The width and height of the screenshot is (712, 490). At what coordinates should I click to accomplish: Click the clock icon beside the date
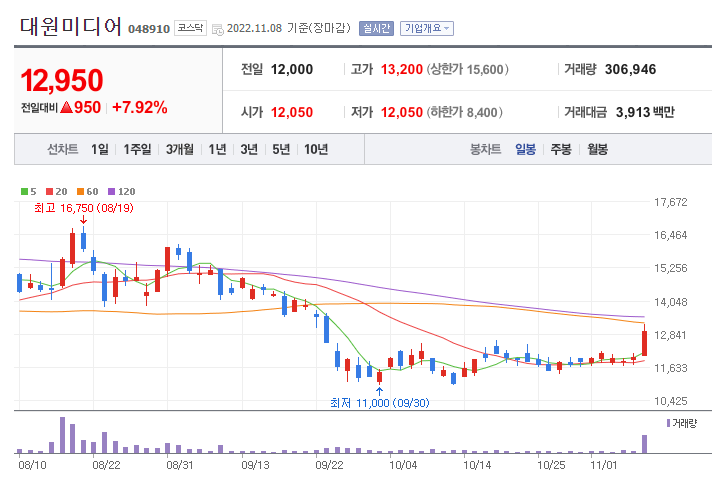click(x=218, y=30)
